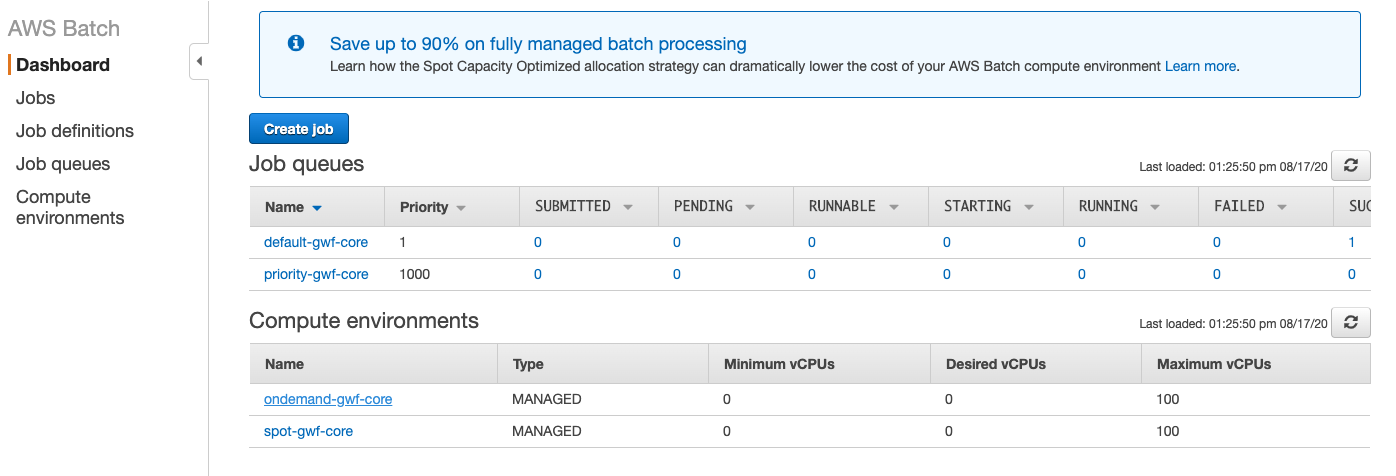Screen dimensions: 1396x476
Task: View SUBMITTED count for default-gwf-core
Action: (x=538, y=242)
